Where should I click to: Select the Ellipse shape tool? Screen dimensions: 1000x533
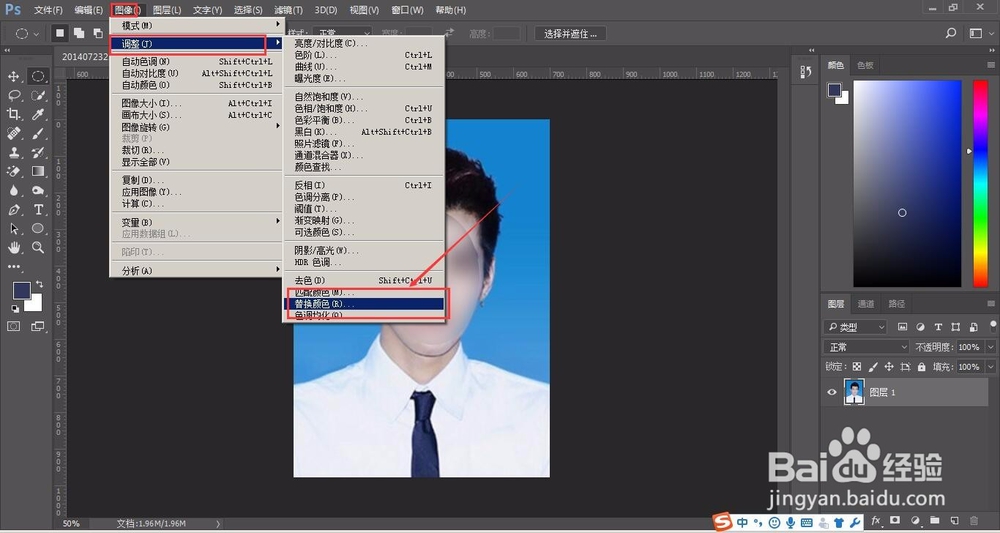tap(38, 228)
